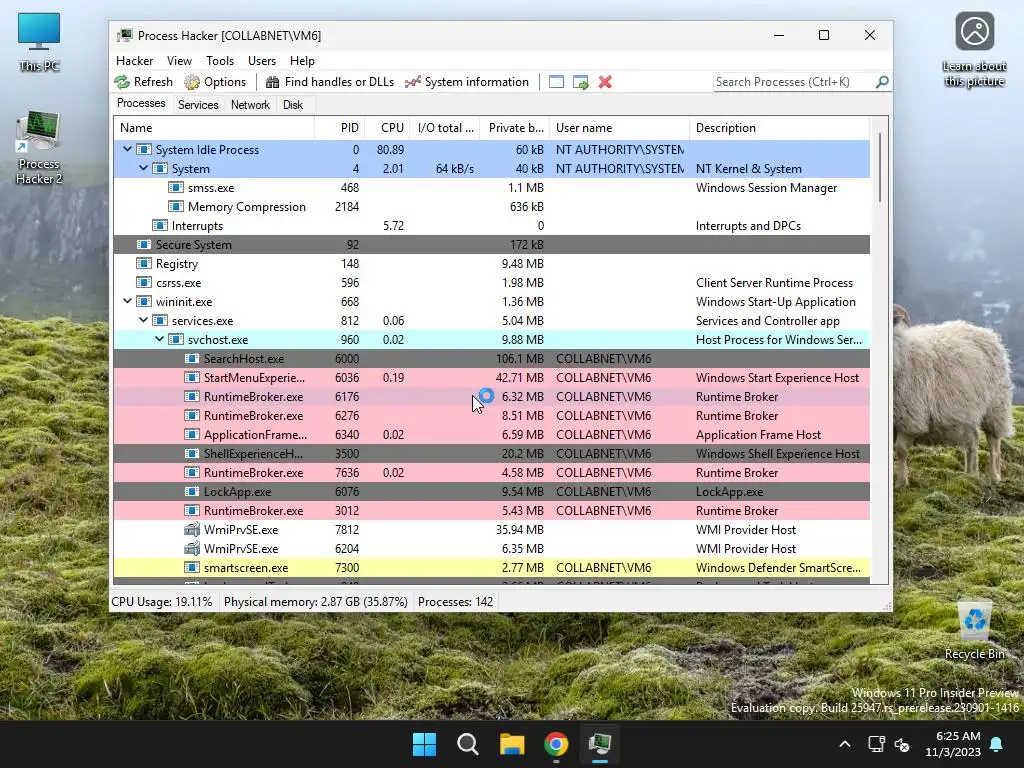Click the Interrupts row icon
The image size is (1024, 768).
[x=160, y=225]
